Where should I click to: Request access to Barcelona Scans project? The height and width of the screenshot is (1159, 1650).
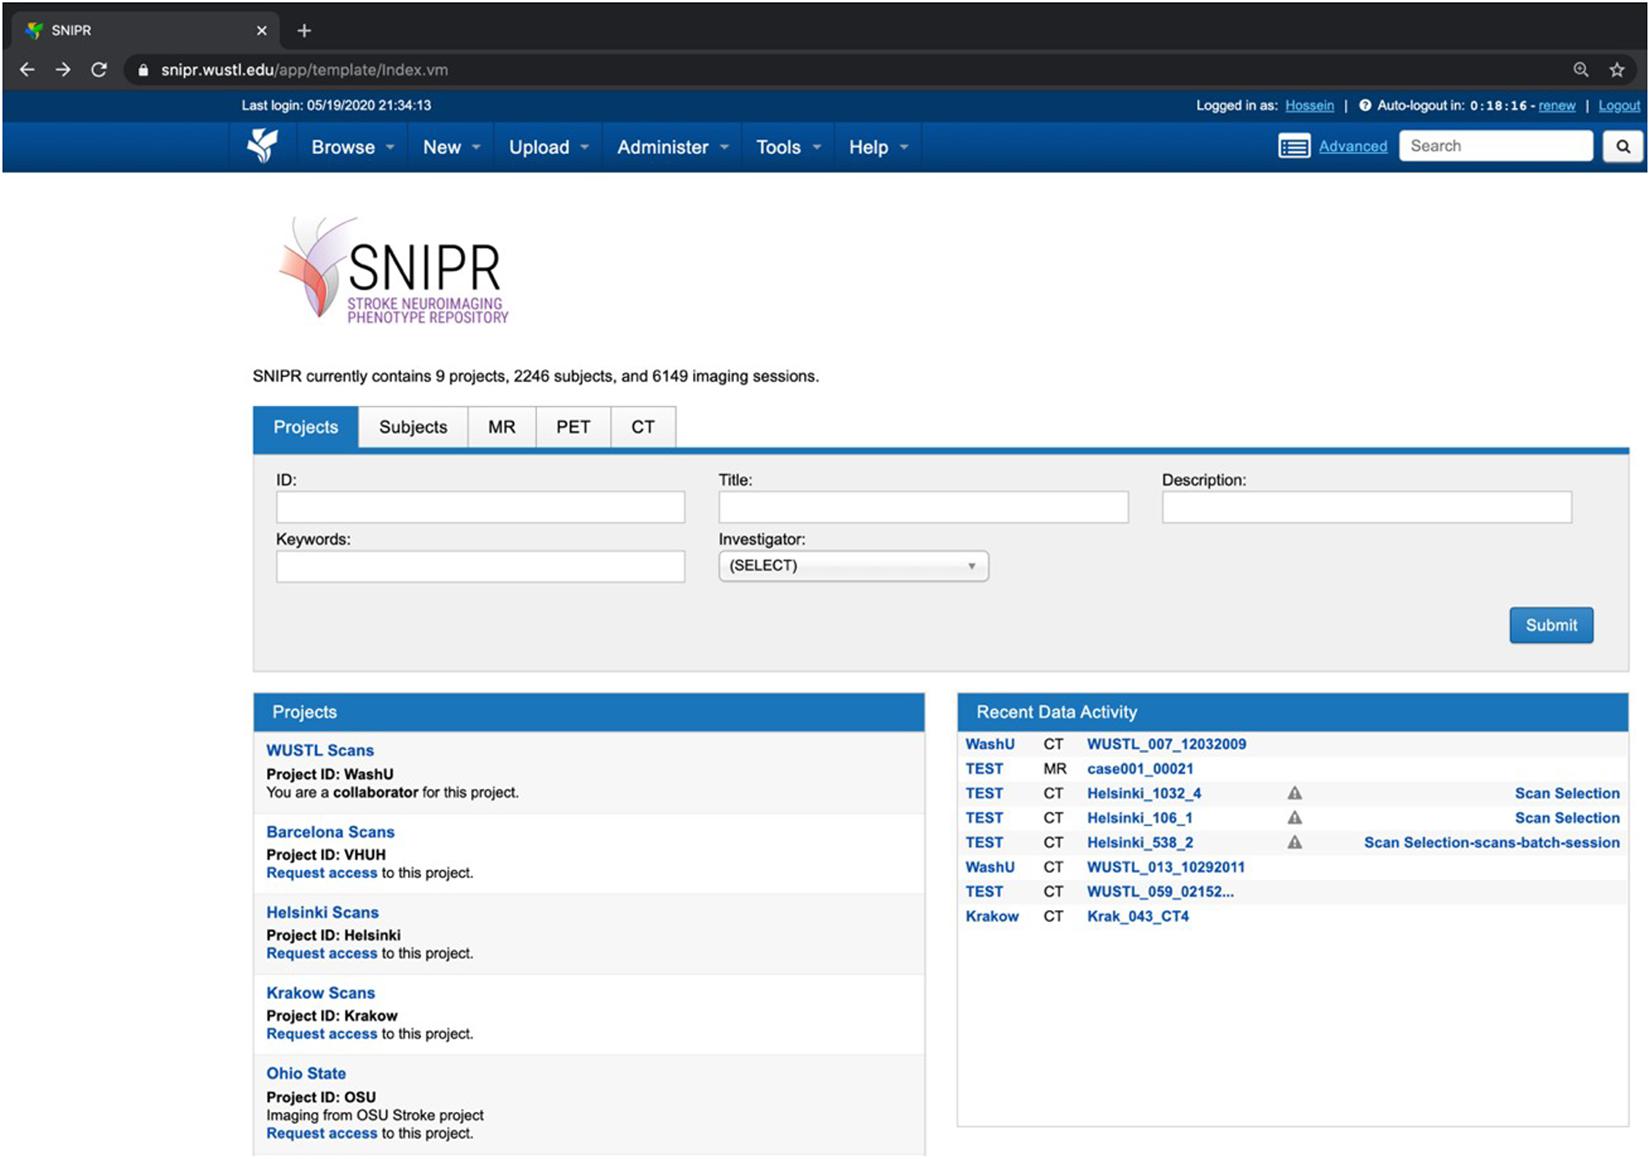pyautogui.click(x=322, y=873)
